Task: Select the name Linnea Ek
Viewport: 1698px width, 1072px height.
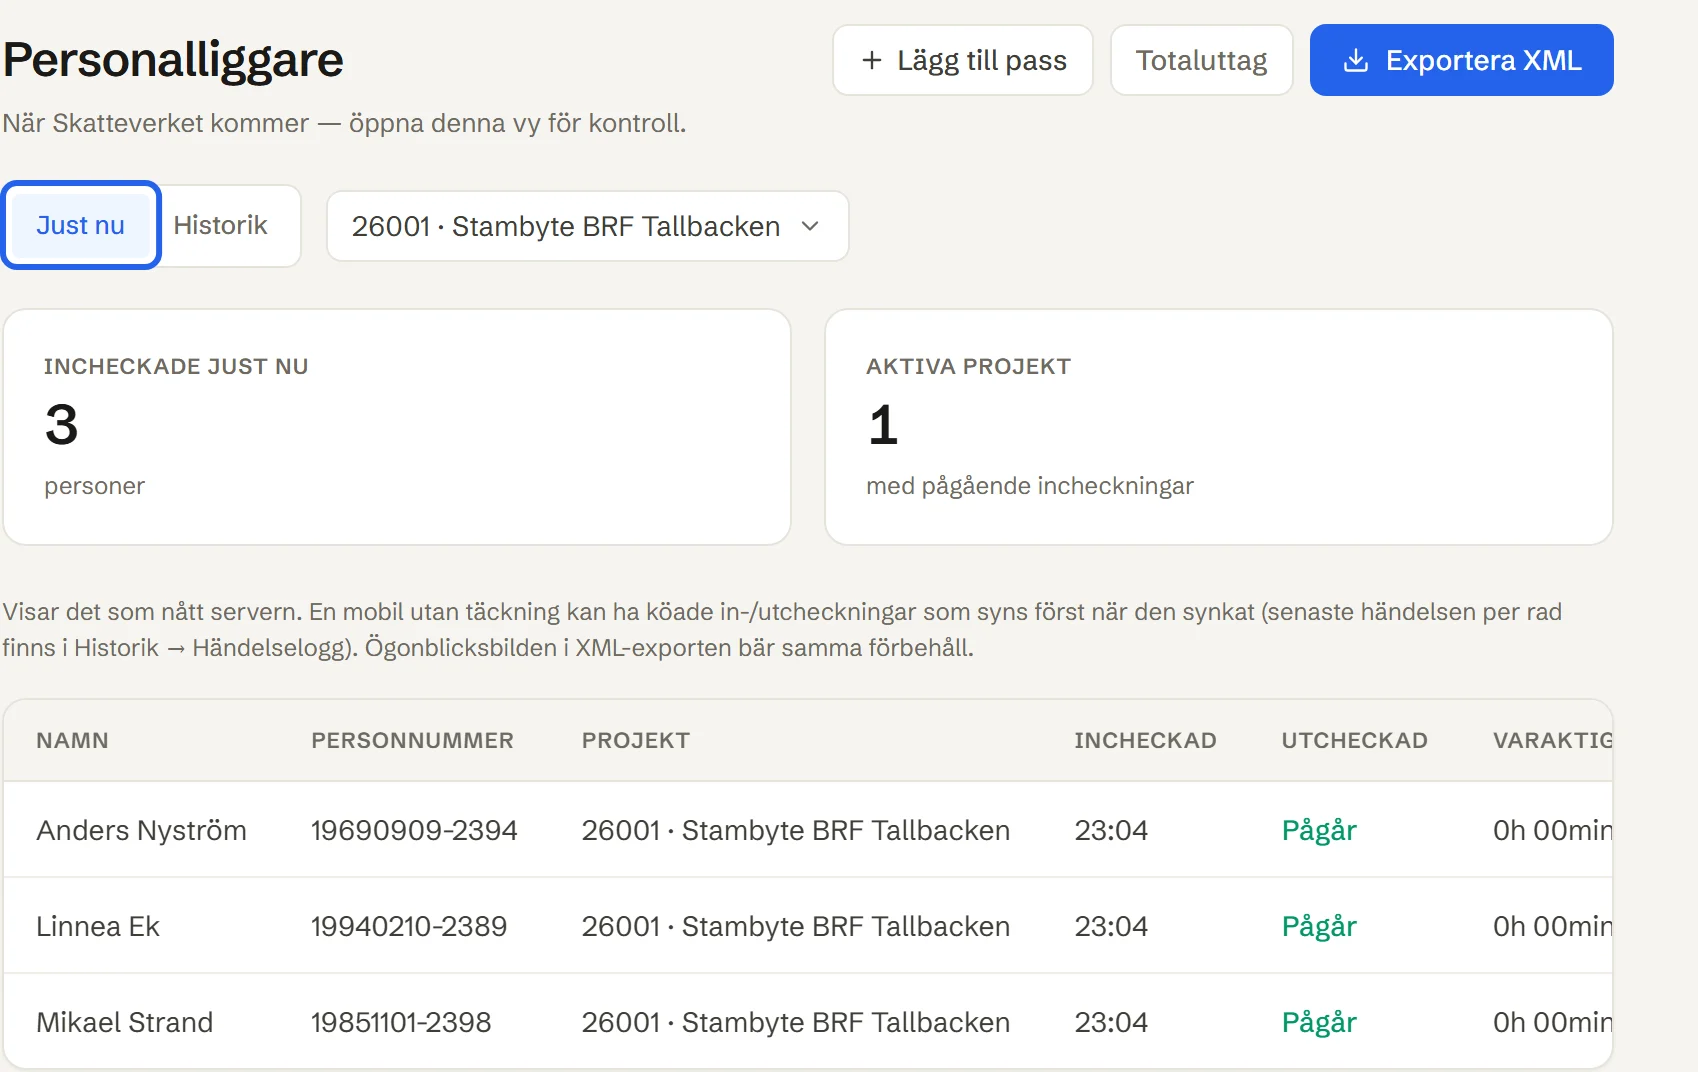Action: 98,926
